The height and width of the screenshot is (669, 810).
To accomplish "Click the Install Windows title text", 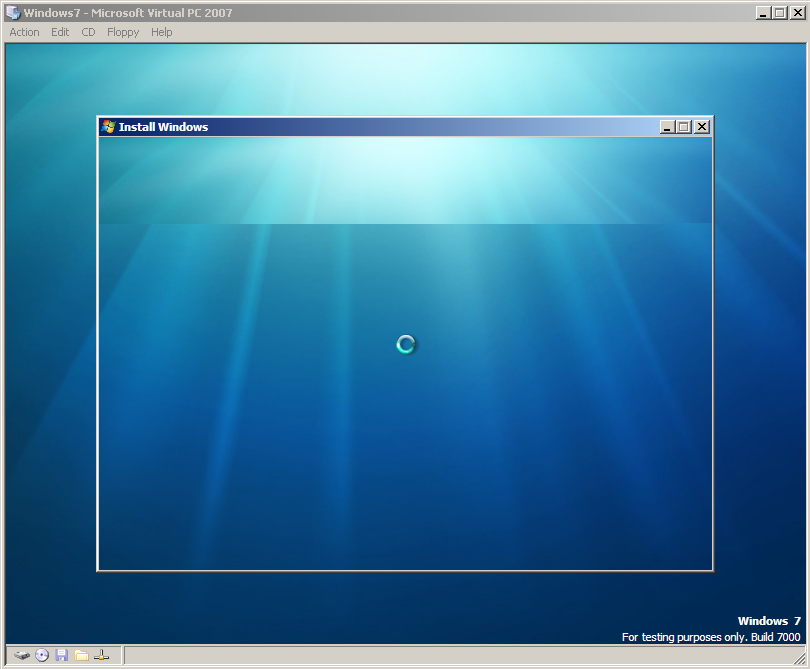I will tap(163, 127).
